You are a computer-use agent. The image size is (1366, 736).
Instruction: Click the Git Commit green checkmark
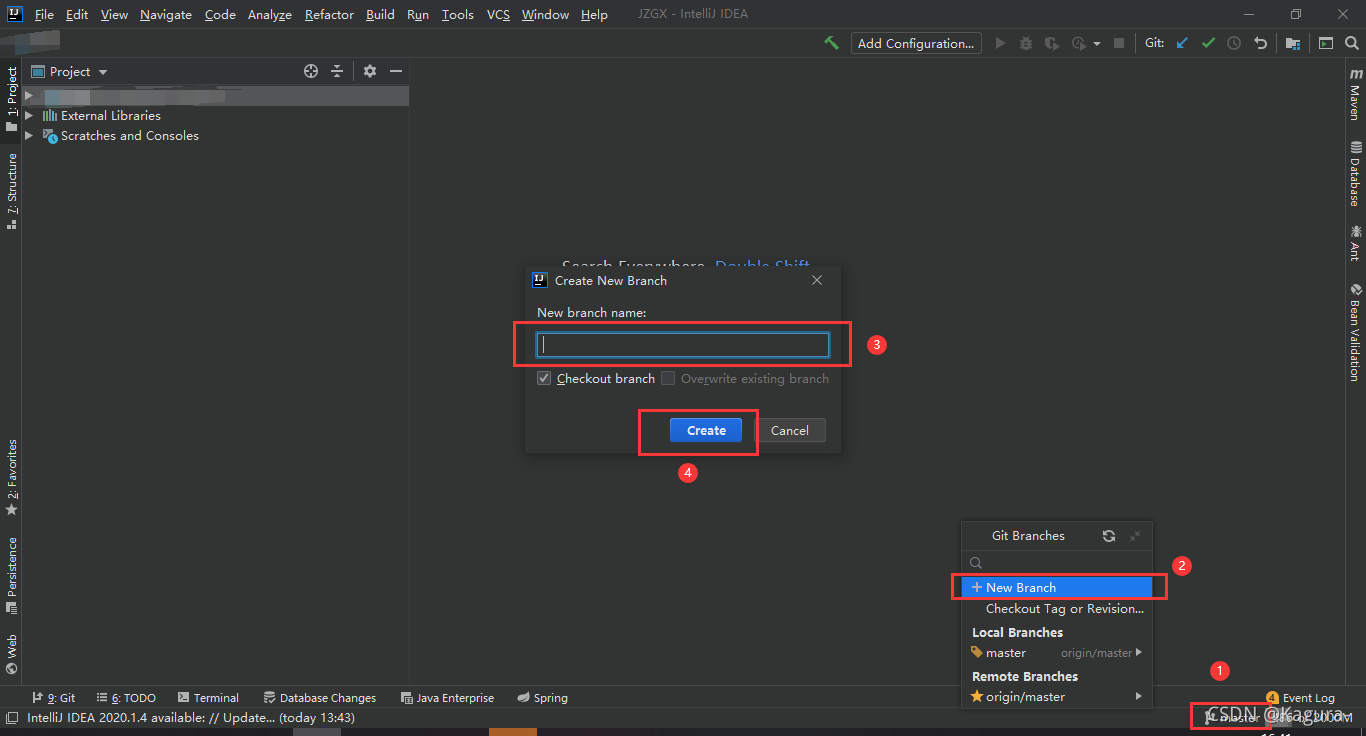(x=1208, y=43)
